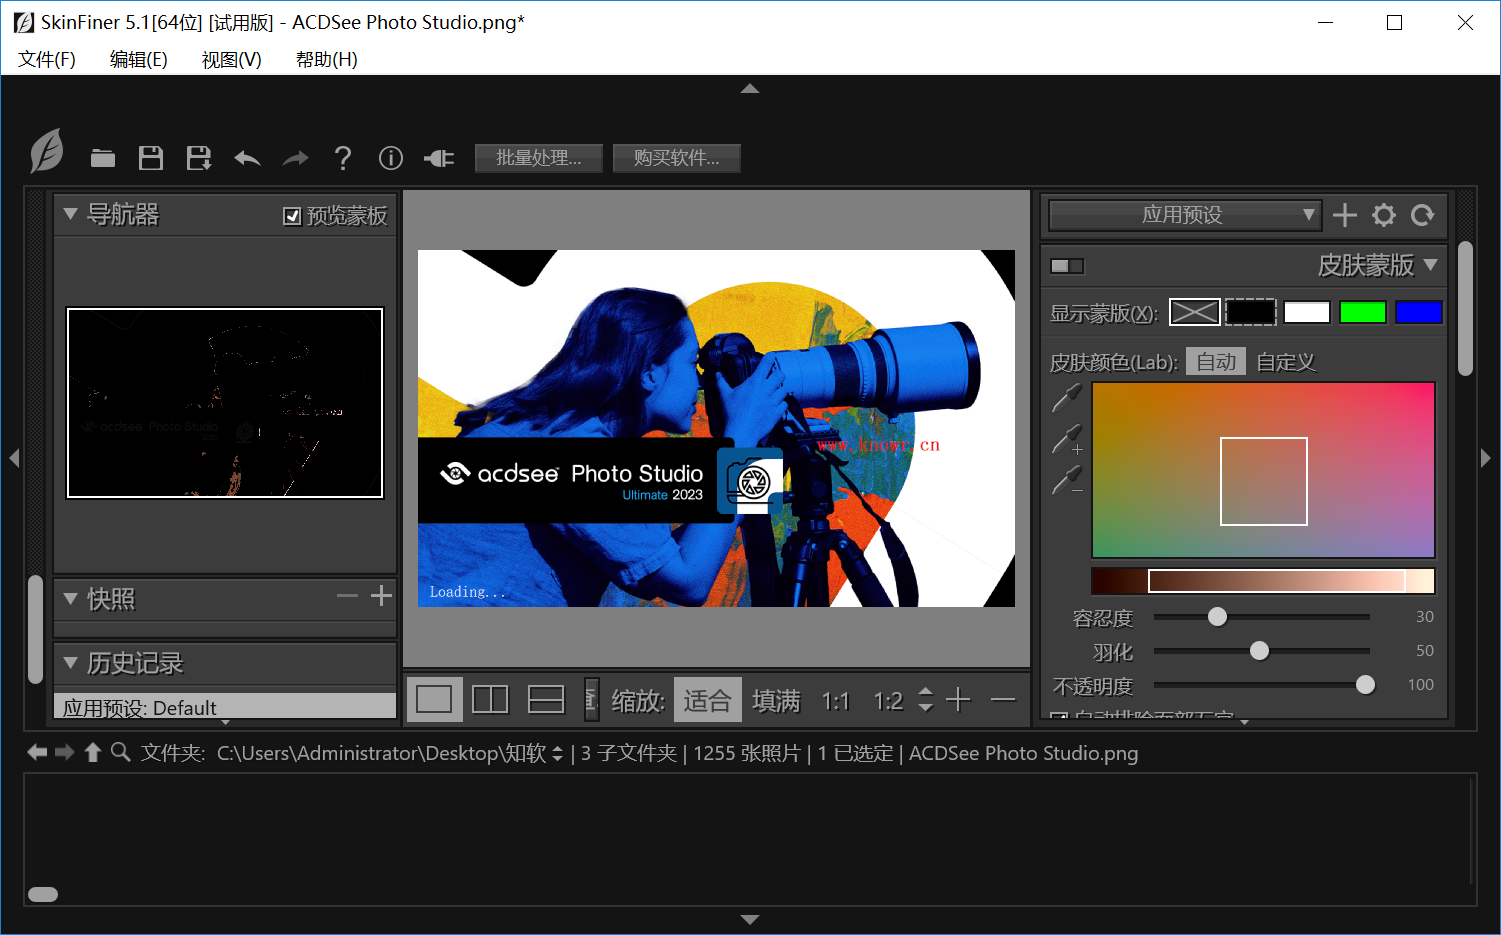
Task: Collapse the 导航器 panel
Action: [x=70, y=214]
